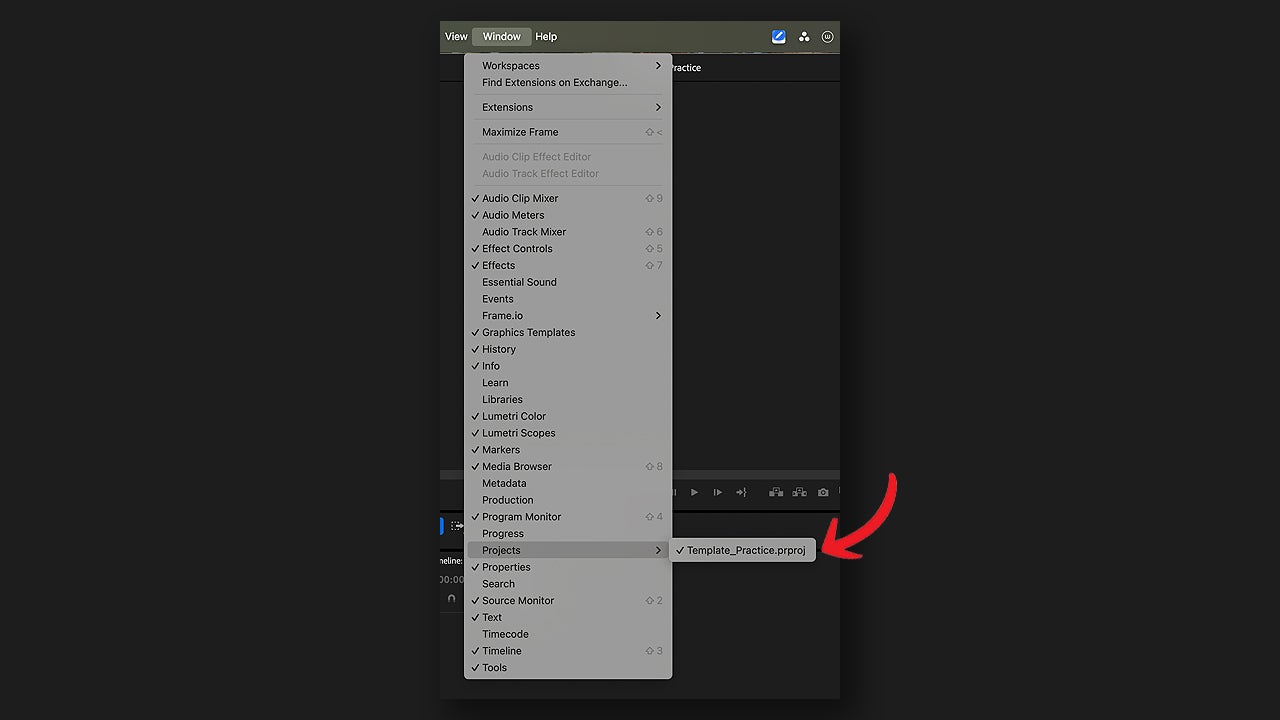
Task: Toggle the Snap magnet icon in timeline
Action: tap(451, 599)
